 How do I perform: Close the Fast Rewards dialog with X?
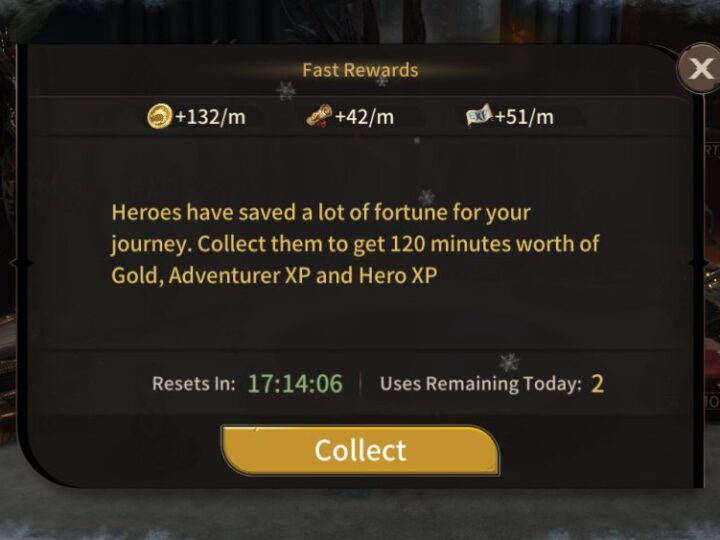699,69
